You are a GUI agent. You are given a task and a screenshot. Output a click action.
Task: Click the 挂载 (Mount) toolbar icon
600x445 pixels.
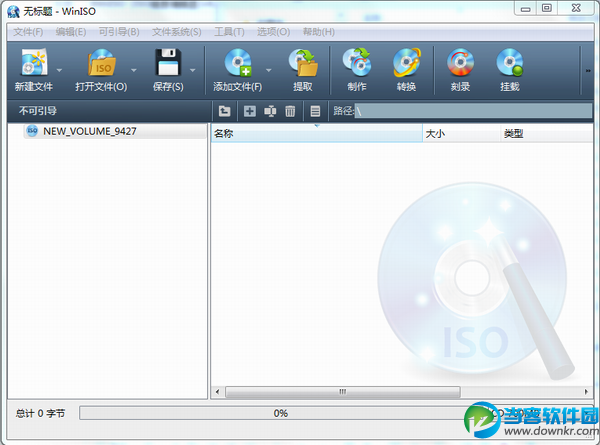[510, 62]
